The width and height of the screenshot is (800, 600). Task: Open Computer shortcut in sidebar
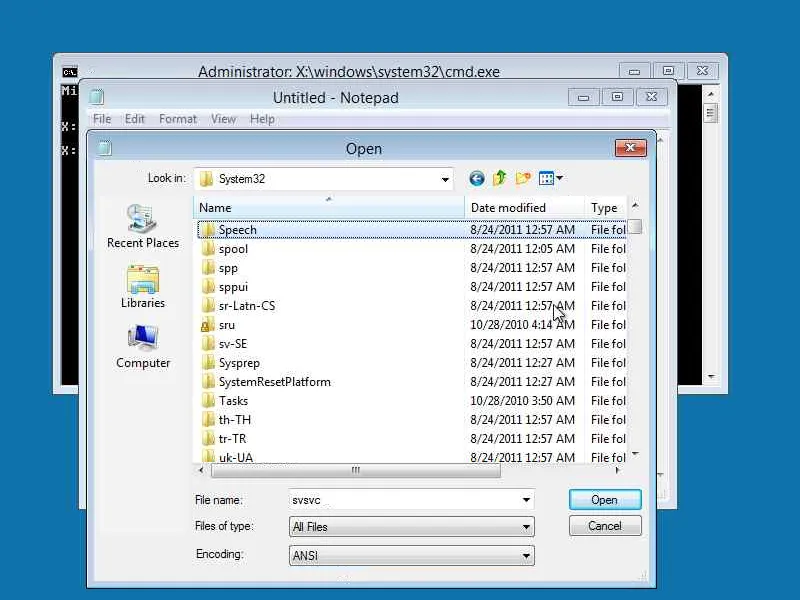pyautogui.click(x=143, y=347)
